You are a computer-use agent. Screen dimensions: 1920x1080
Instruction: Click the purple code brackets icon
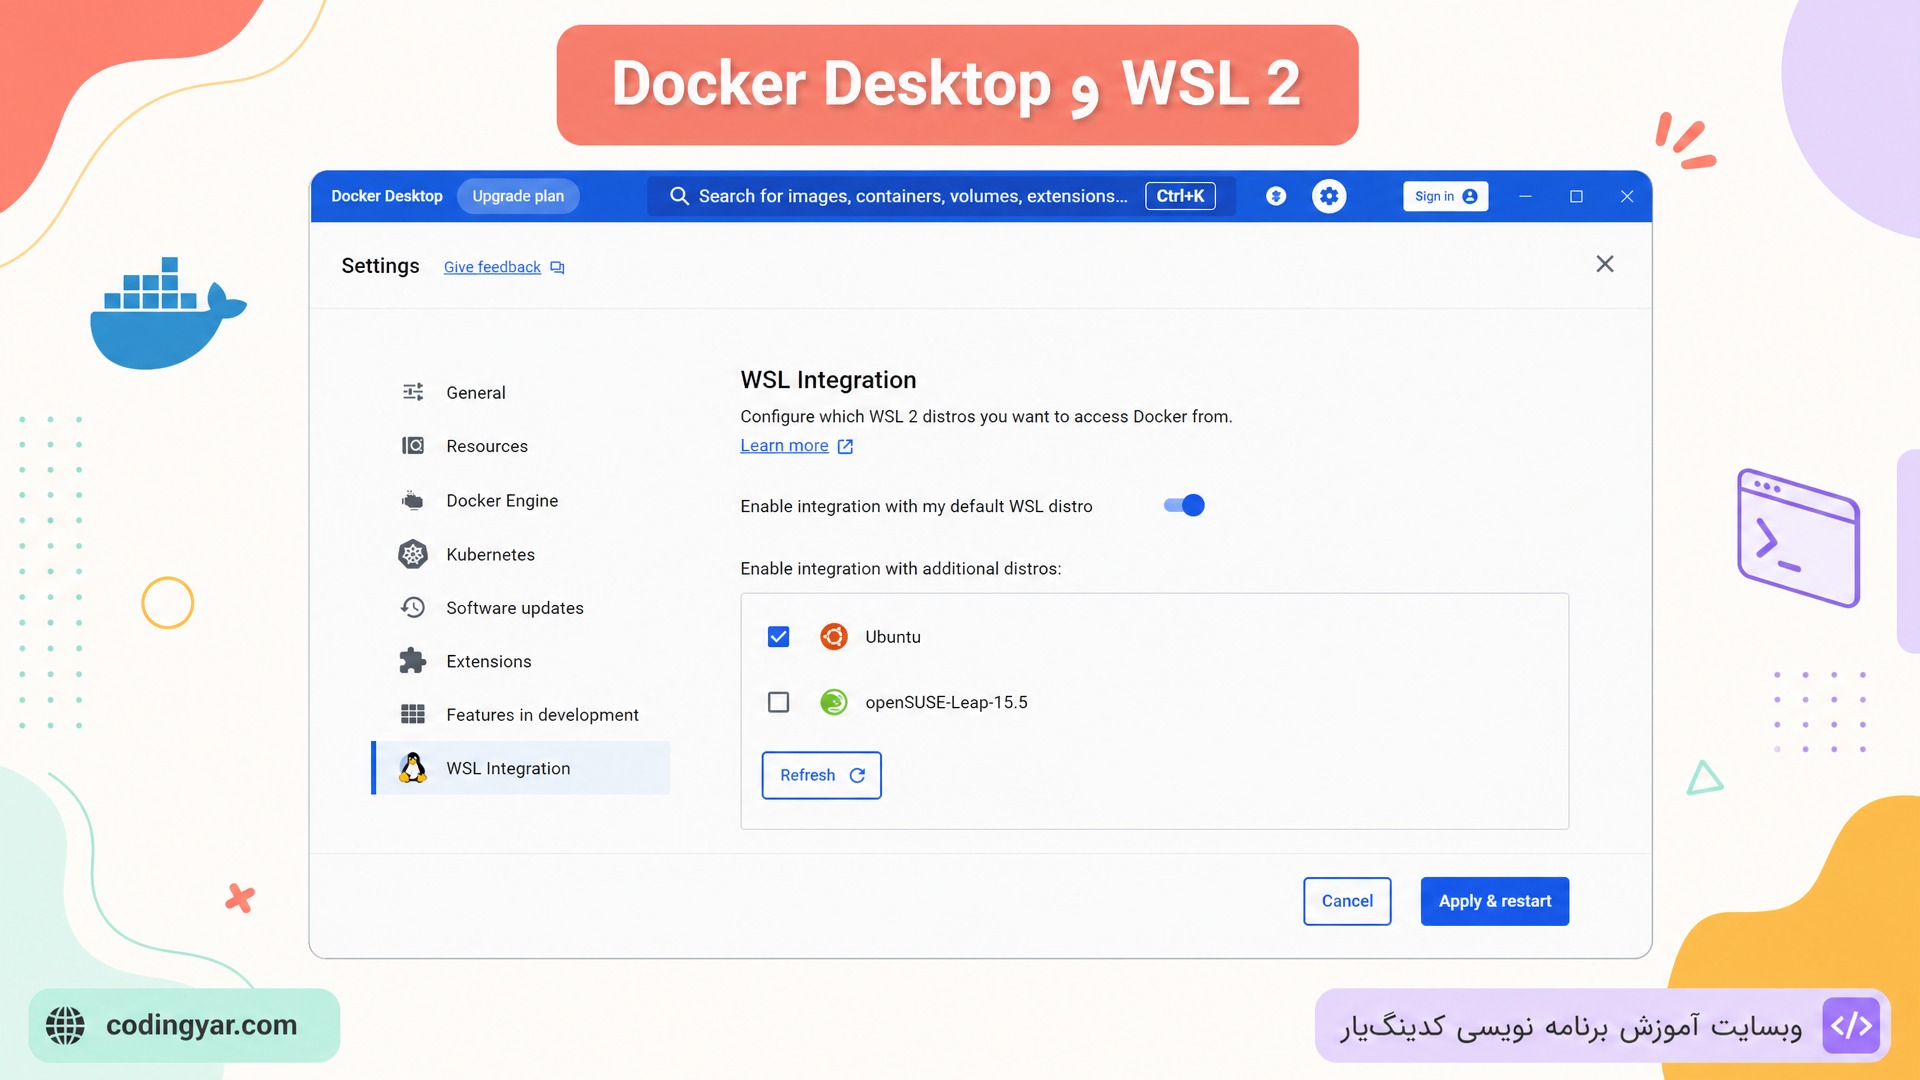click(1851, 1025)
